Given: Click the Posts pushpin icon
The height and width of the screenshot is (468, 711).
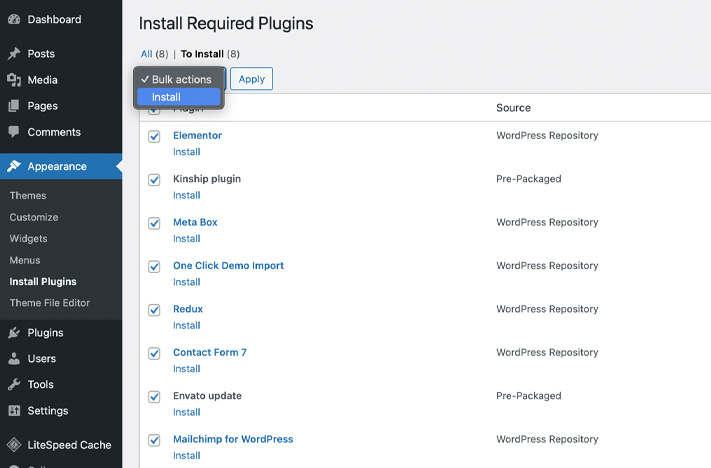Looking at the screenshot, I should [14, 54].
